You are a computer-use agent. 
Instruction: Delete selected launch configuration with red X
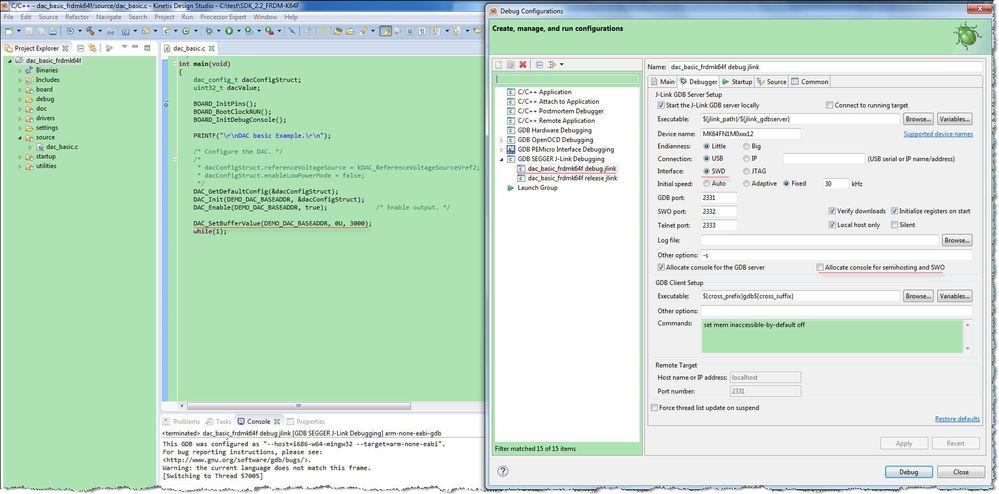tap(523, 65)
